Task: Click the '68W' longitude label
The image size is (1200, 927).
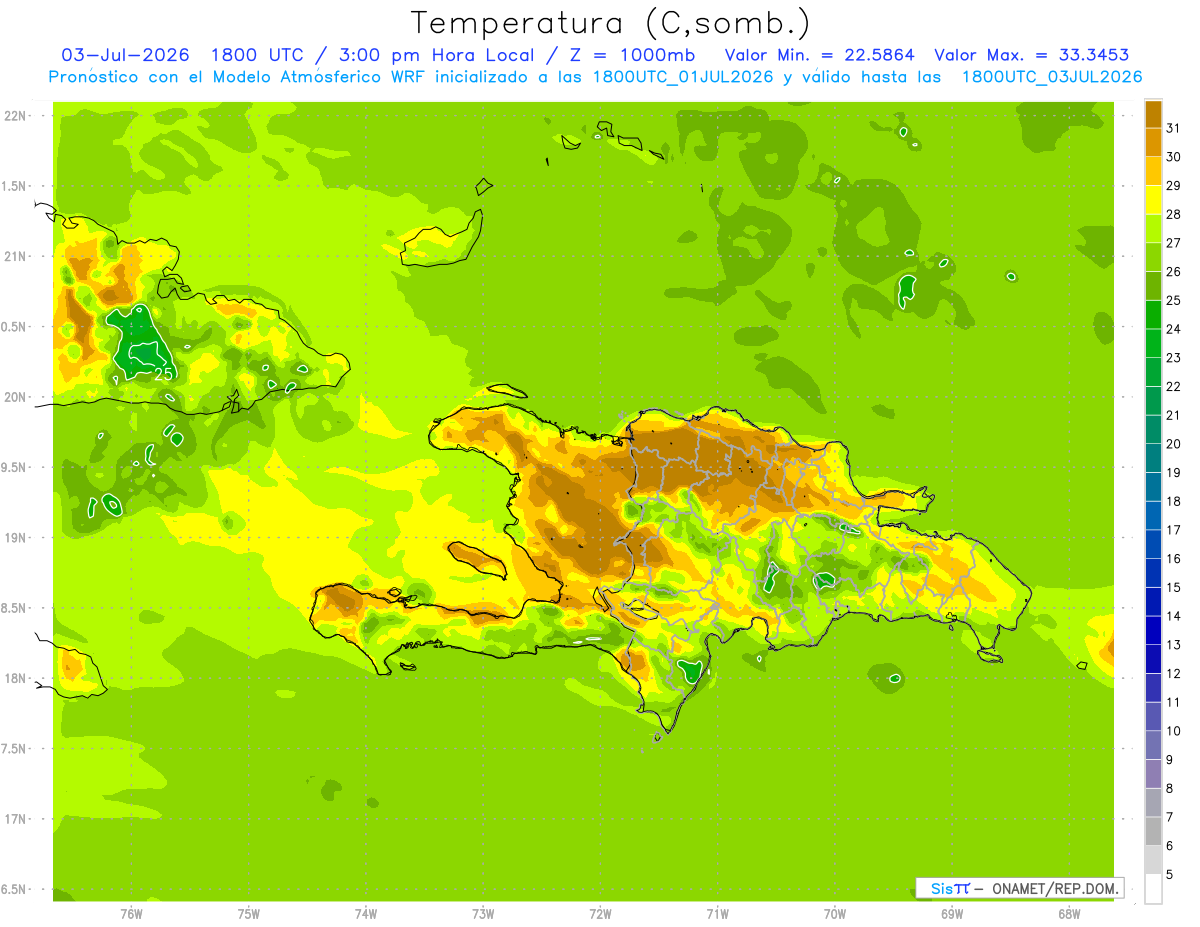Action: (1069, 913)
